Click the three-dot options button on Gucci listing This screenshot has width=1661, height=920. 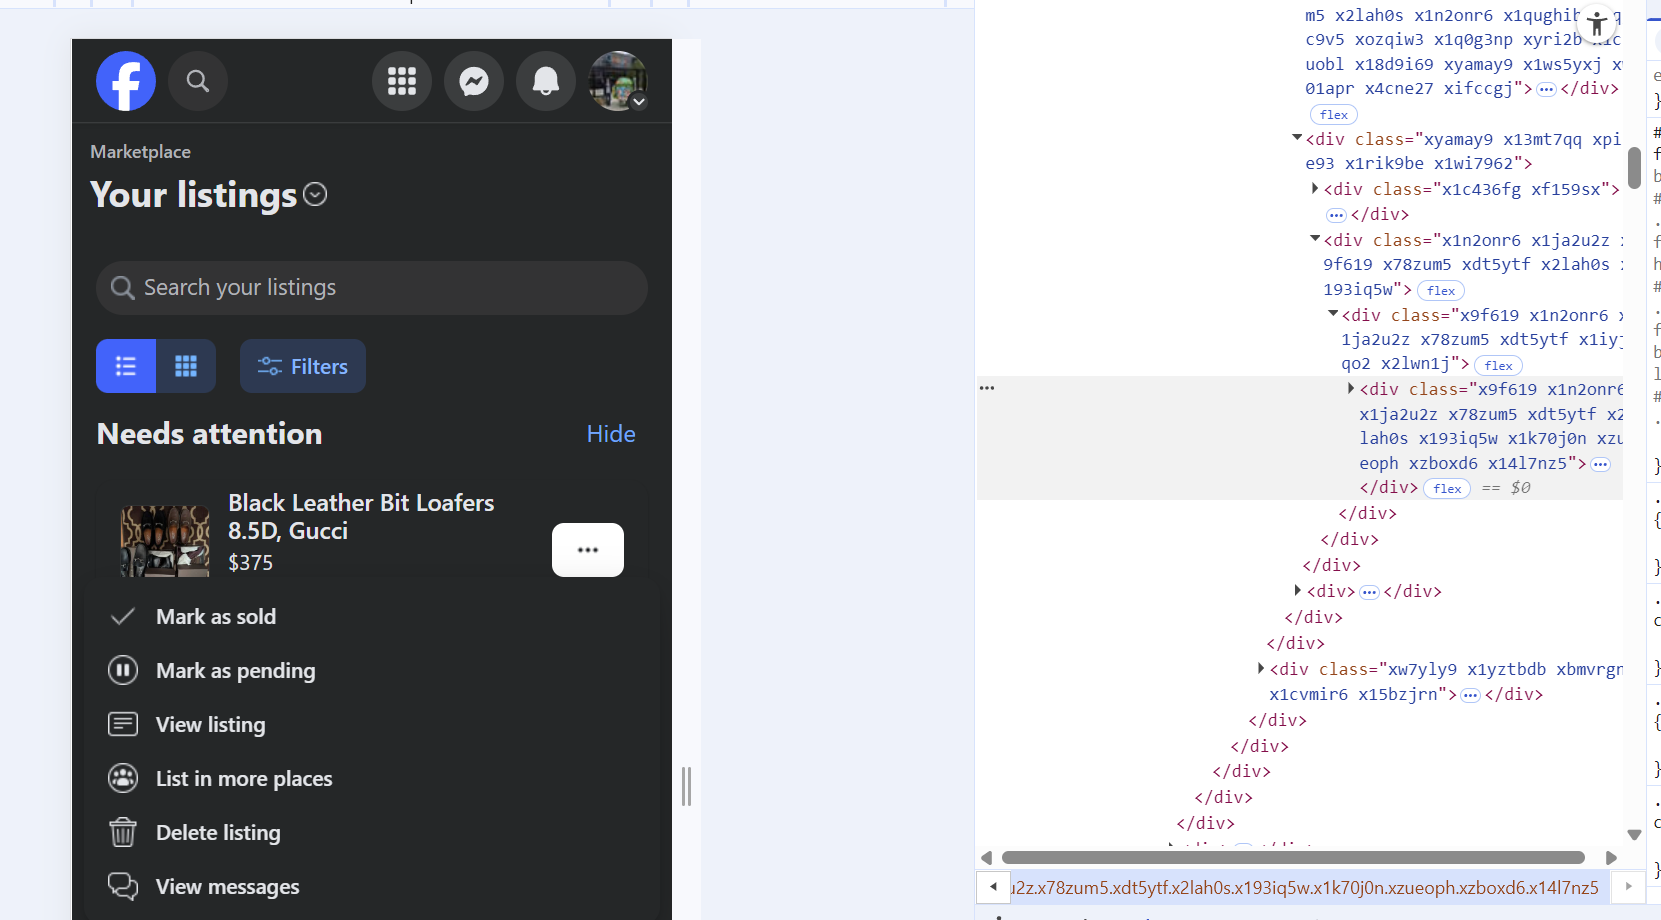(x=588, y=550)
